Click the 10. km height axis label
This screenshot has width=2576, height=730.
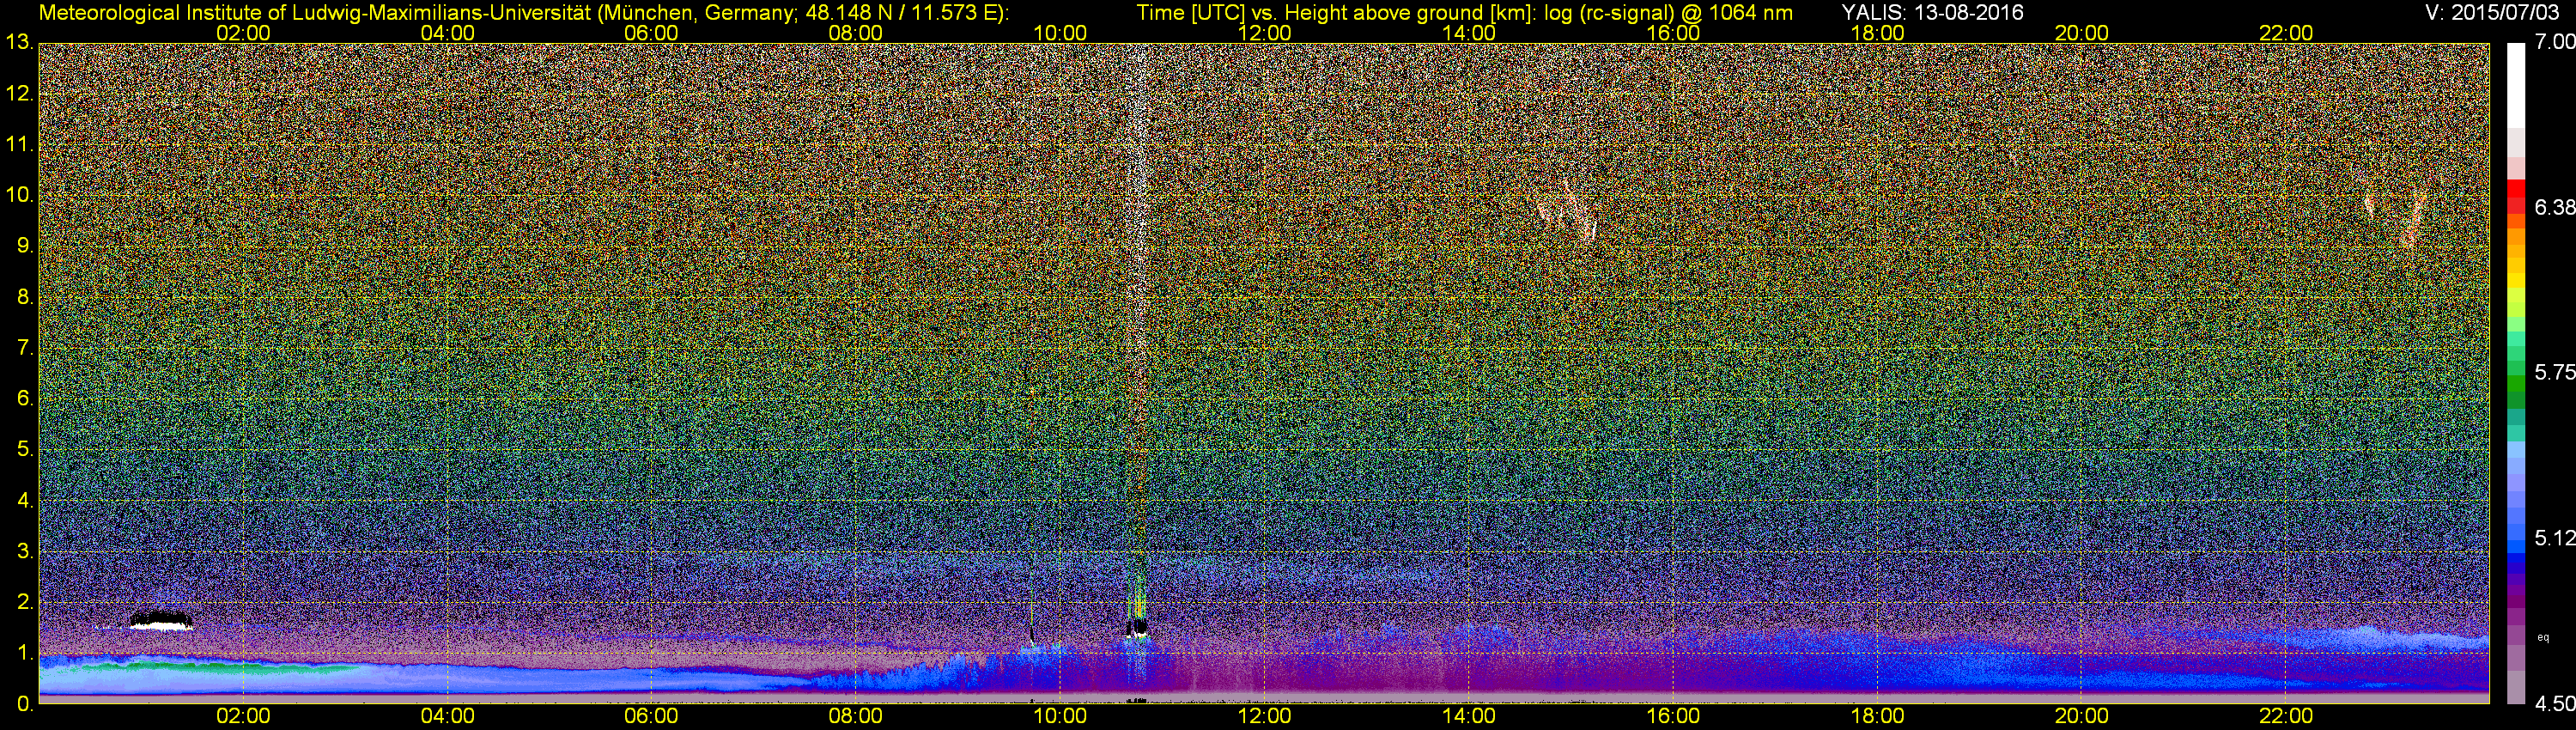pyautogui.click(x=18, y=195)
